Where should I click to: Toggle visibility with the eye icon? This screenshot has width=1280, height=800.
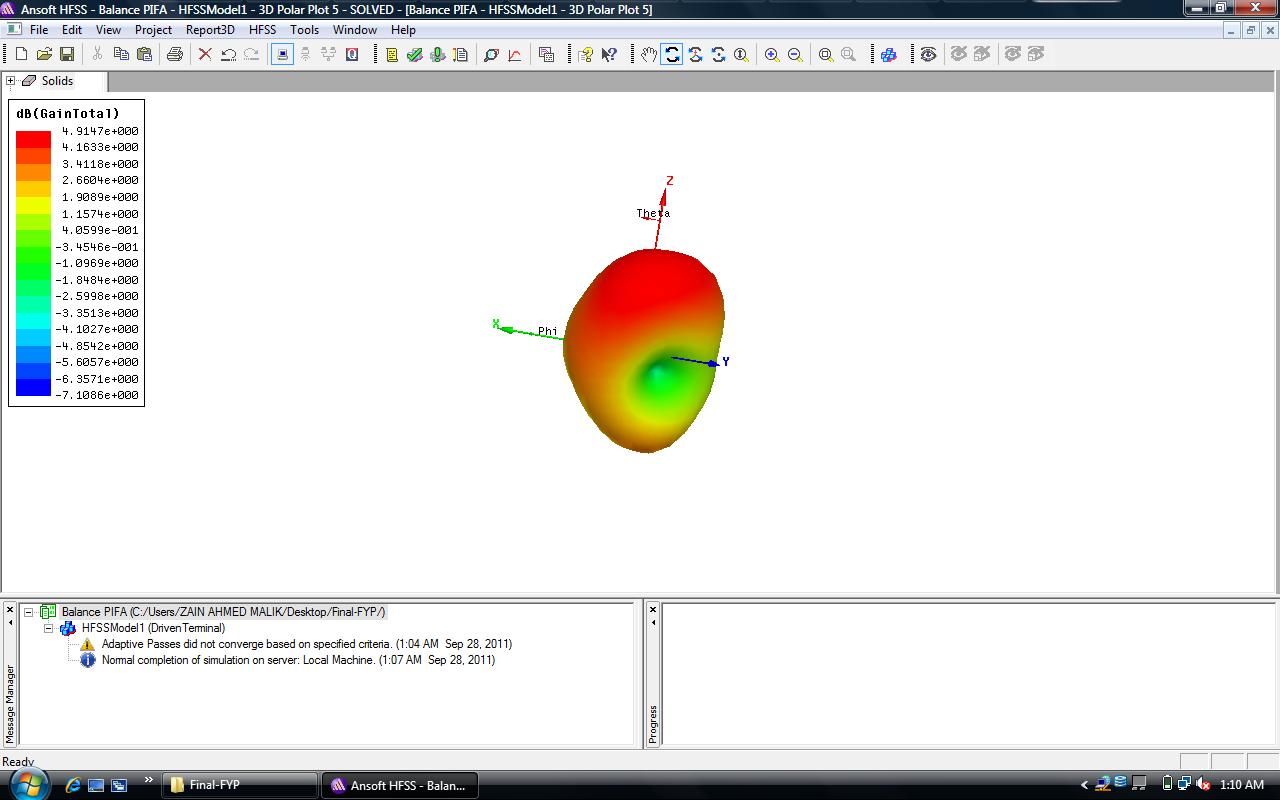click(x=928, y=54)
